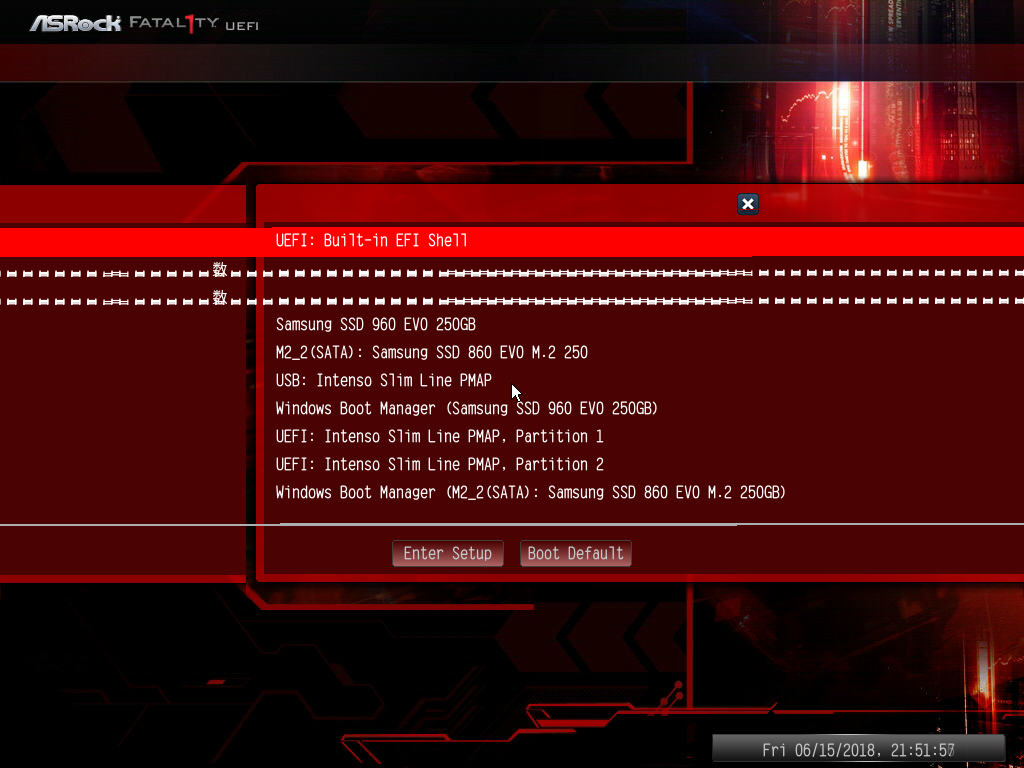This screenshot has height=768, width=1024.
Task: Select UEFI: Intenso Slim Line Partition 2
Action: click(x=439, y=464)
